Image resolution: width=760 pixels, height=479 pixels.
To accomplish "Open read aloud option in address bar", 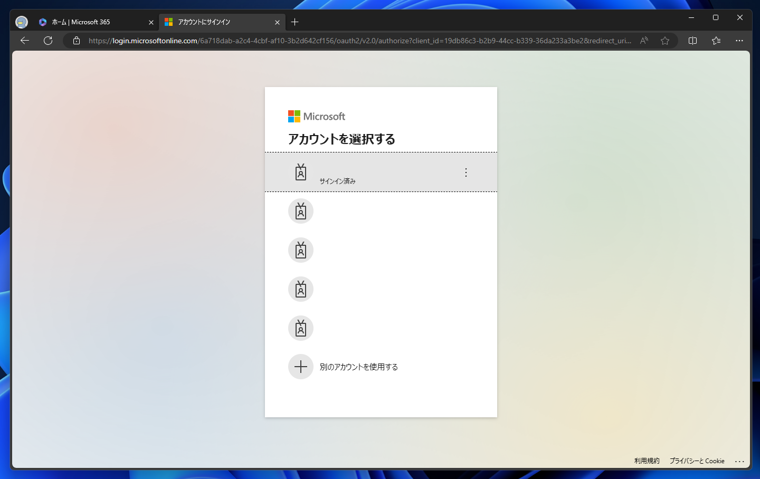I will point(644,41).
